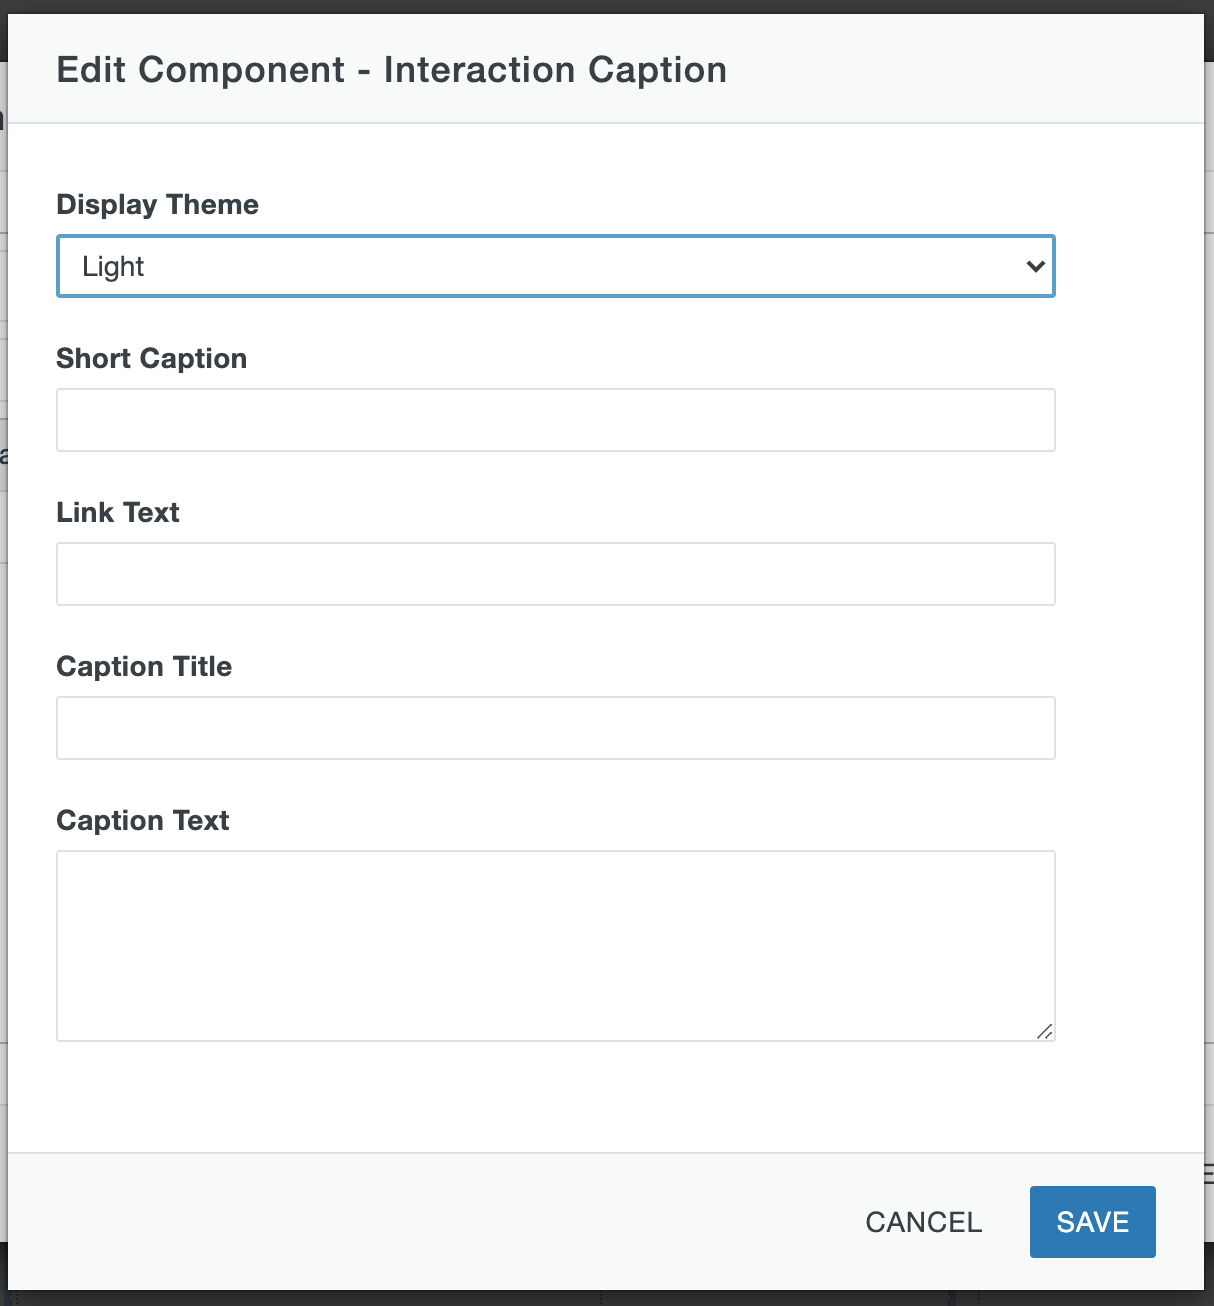Click into the Short Caption field

point(556,420)
